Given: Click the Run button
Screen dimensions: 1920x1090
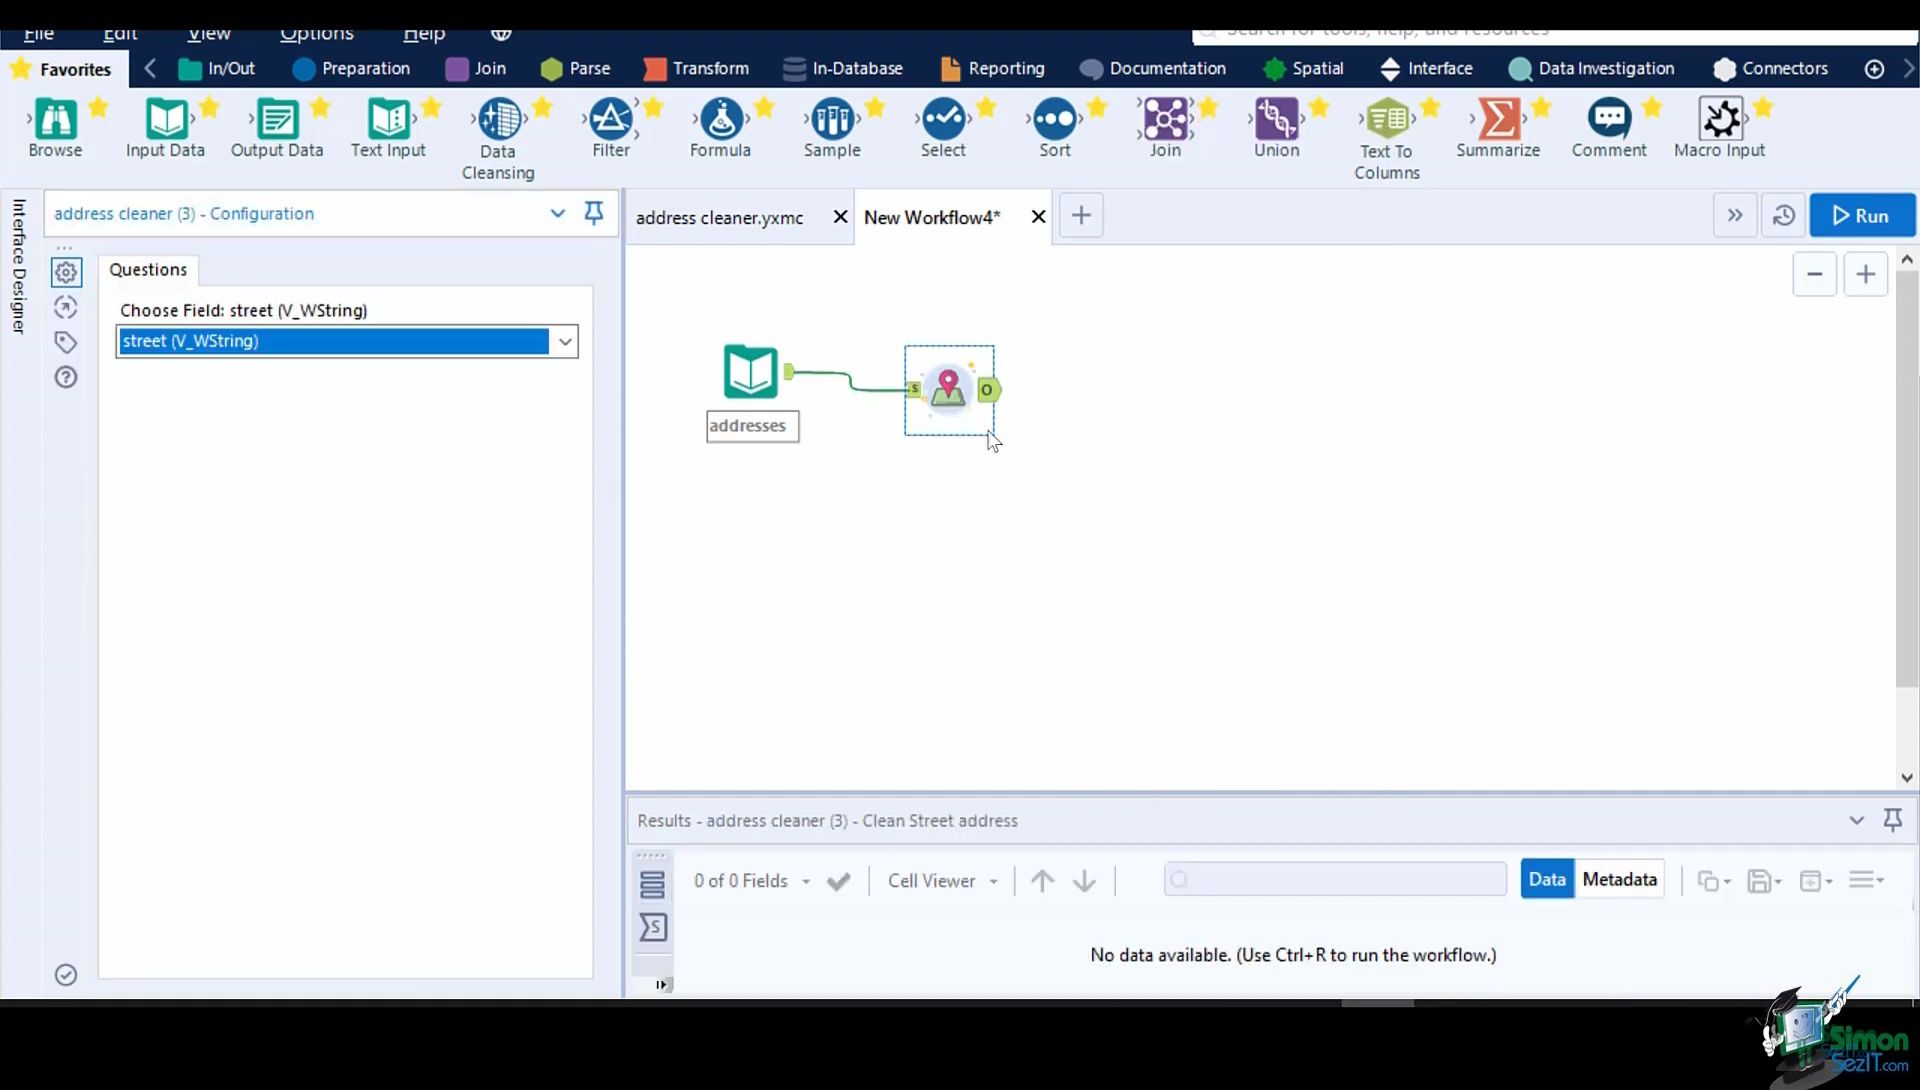Looking at the screenshot, I should [x=1862, y=215].
